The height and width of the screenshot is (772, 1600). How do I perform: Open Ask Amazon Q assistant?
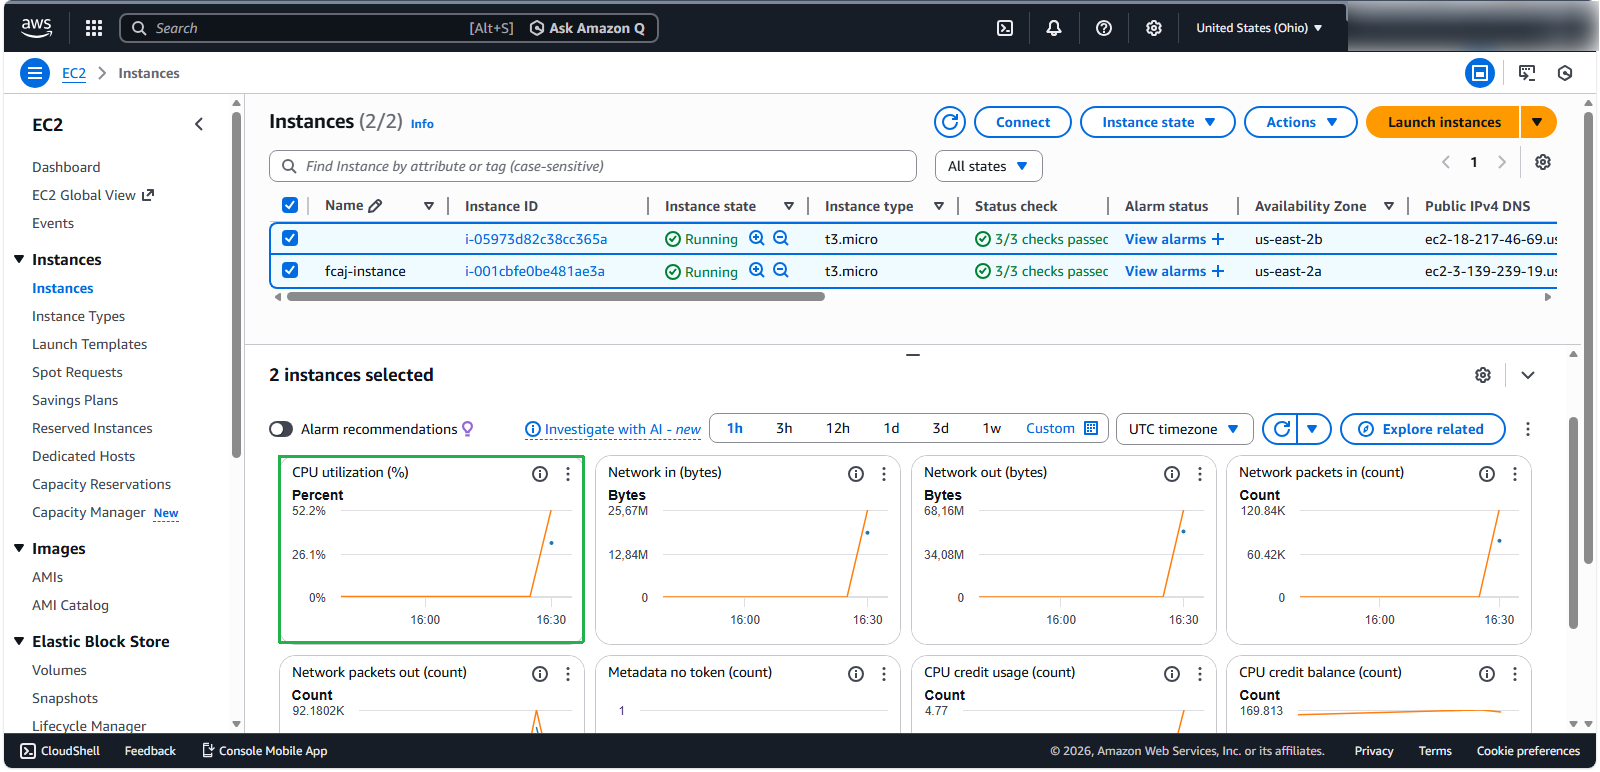pos(587,28)
